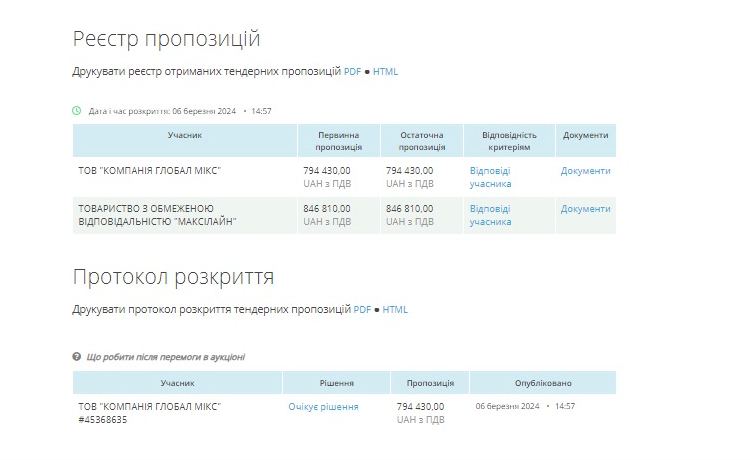Open documents of КОМПАНІЯ ГЛОБАЛ МІКС

click(585, 171)
